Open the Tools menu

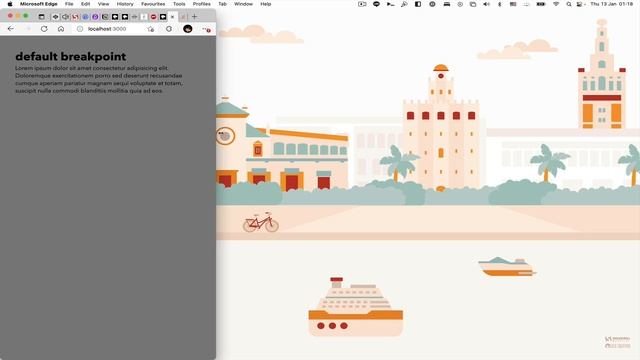pos(179,4)
